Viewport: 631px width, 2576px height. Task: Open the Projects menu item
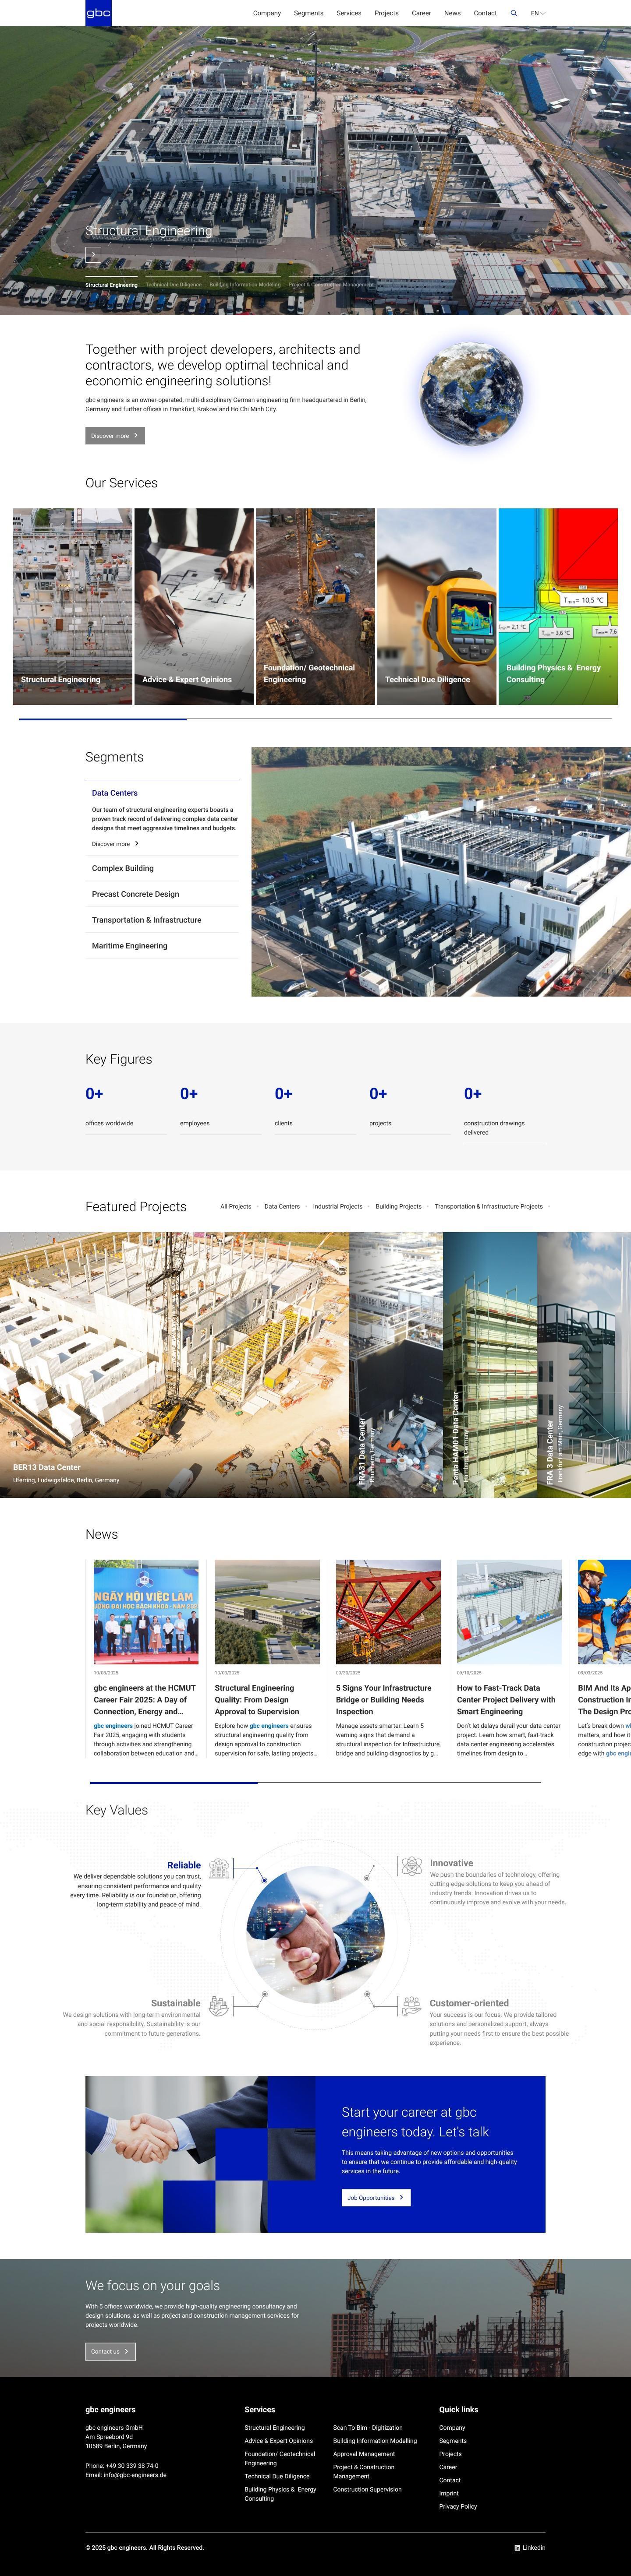[386, 13]
